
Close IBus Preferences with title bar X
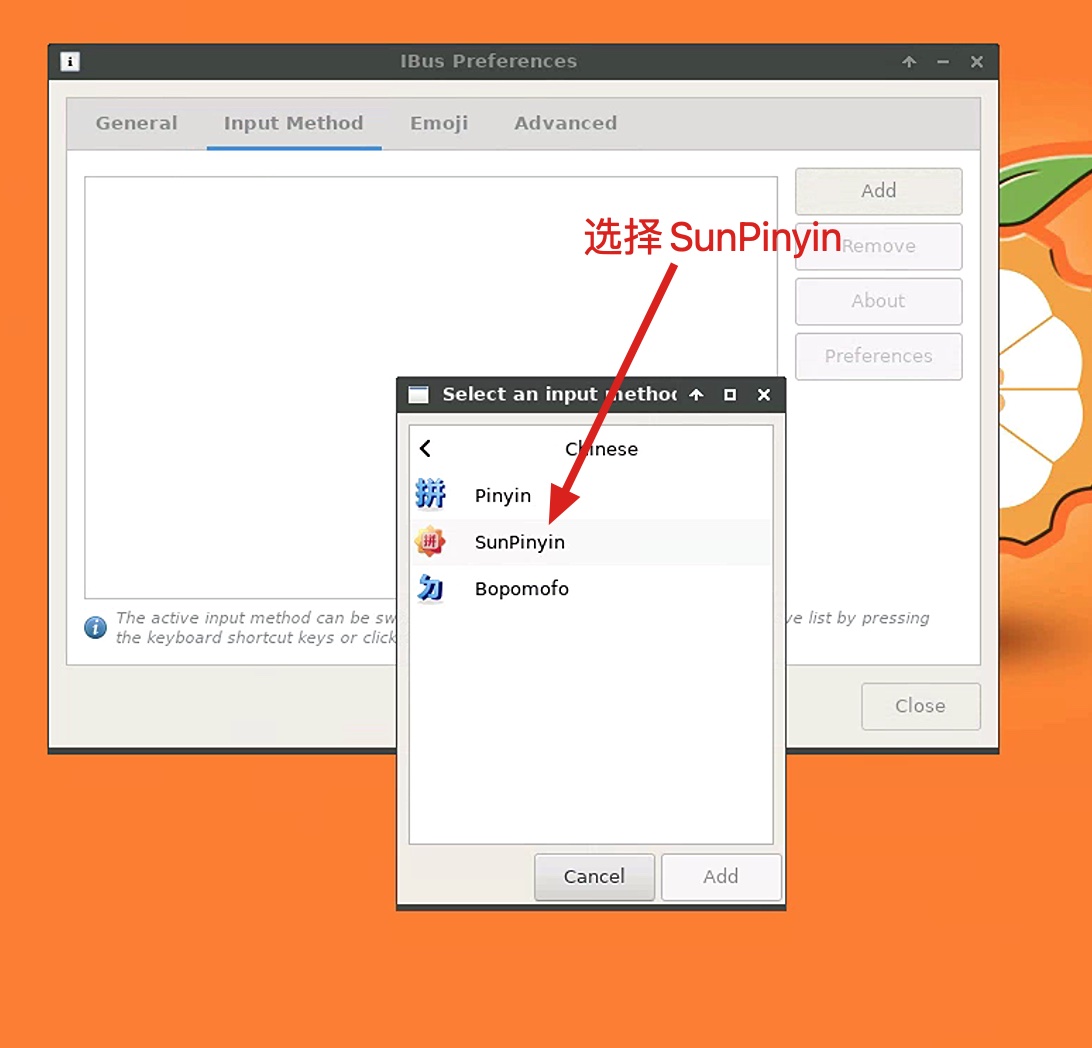(977, 62)
